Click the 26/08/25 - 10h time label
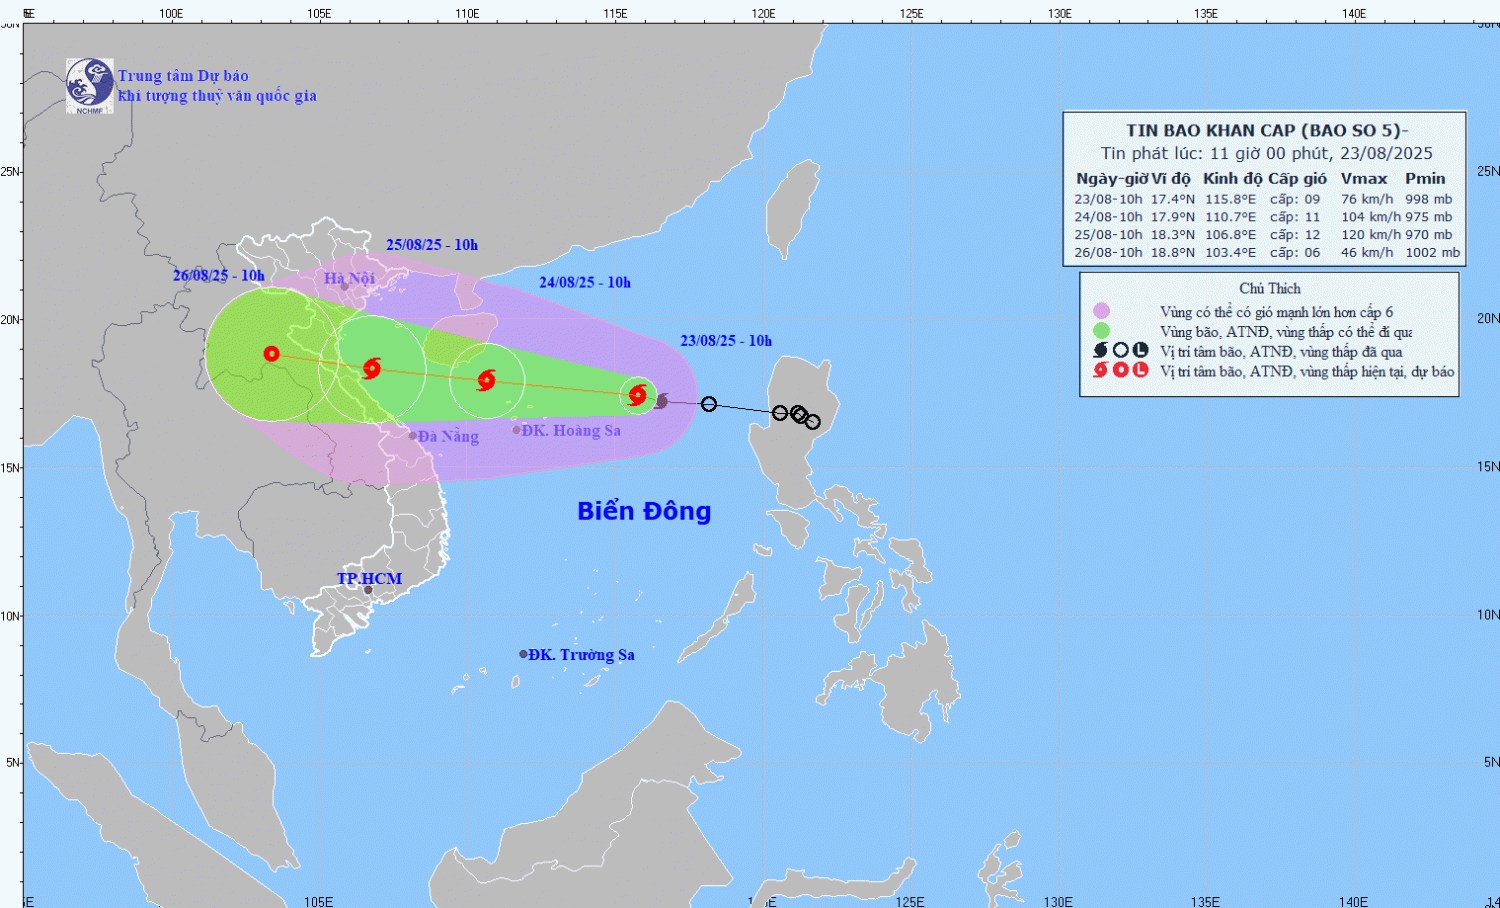The height and width of the screenshot is (908, 1500). click(219, 276)
